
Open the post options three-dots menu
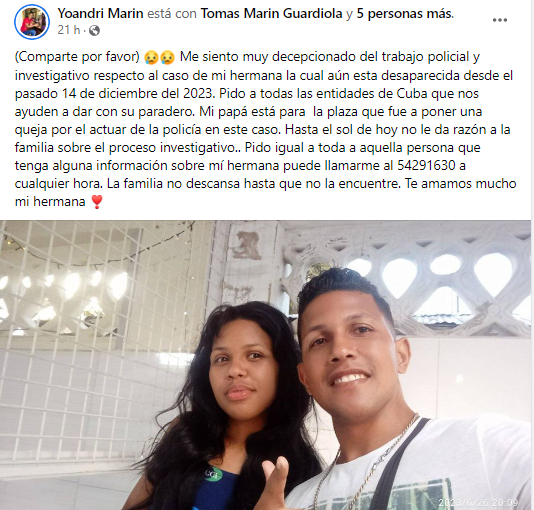pyautogui.click(x=500, y=20)
